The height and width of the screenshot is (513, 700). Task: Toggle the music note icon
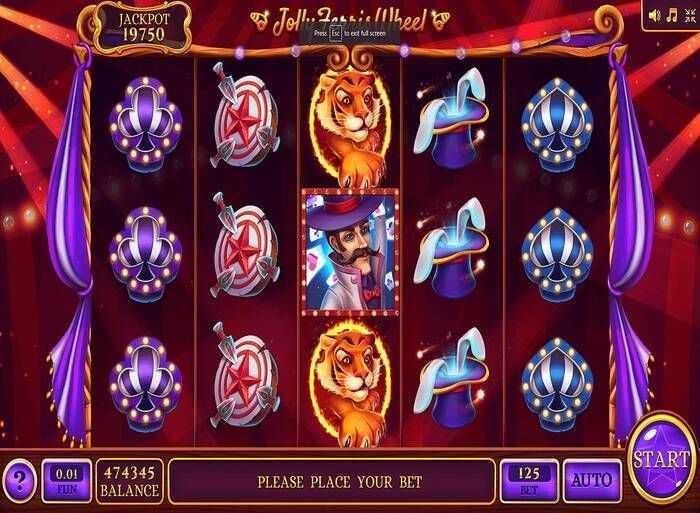[x=671, y=16]
